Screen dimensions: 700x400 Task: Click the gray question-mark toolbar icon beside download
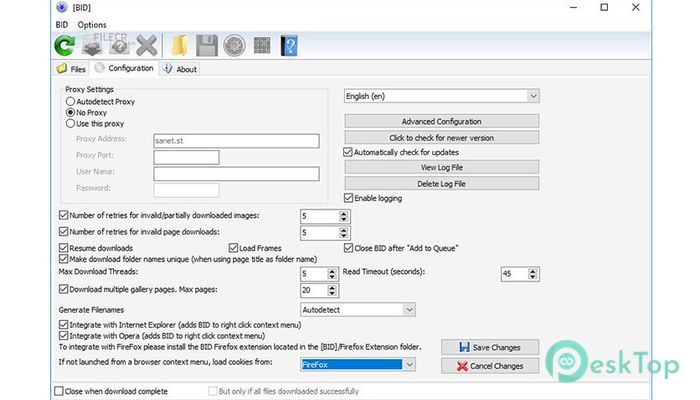(119, 46)
